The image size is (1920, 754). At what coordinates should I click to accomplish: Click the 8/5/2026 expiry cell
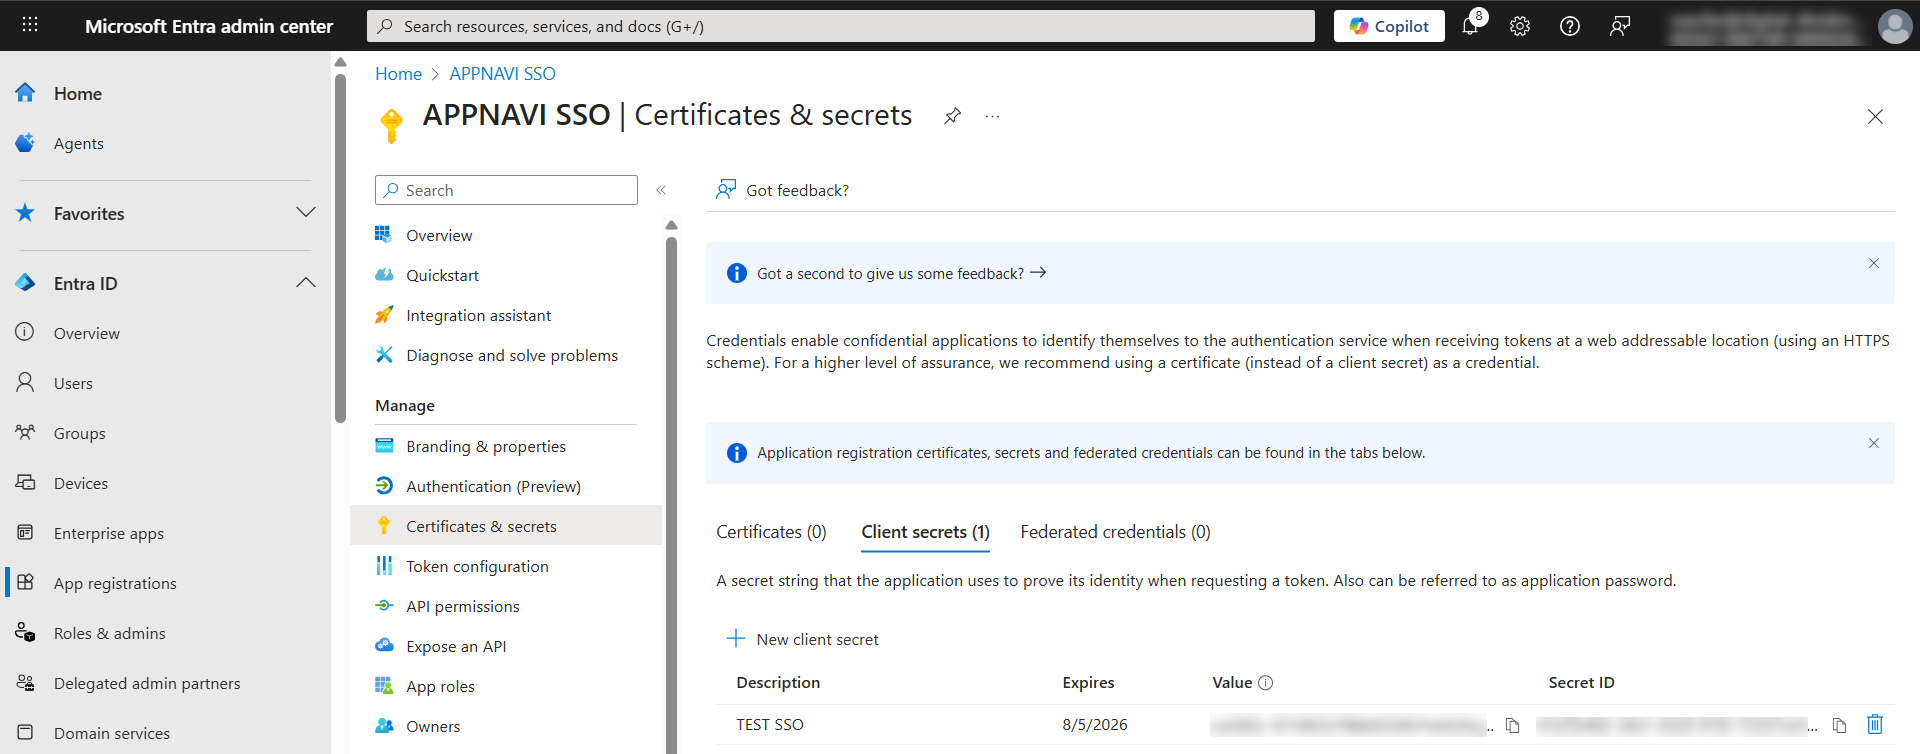(1095, 724)
